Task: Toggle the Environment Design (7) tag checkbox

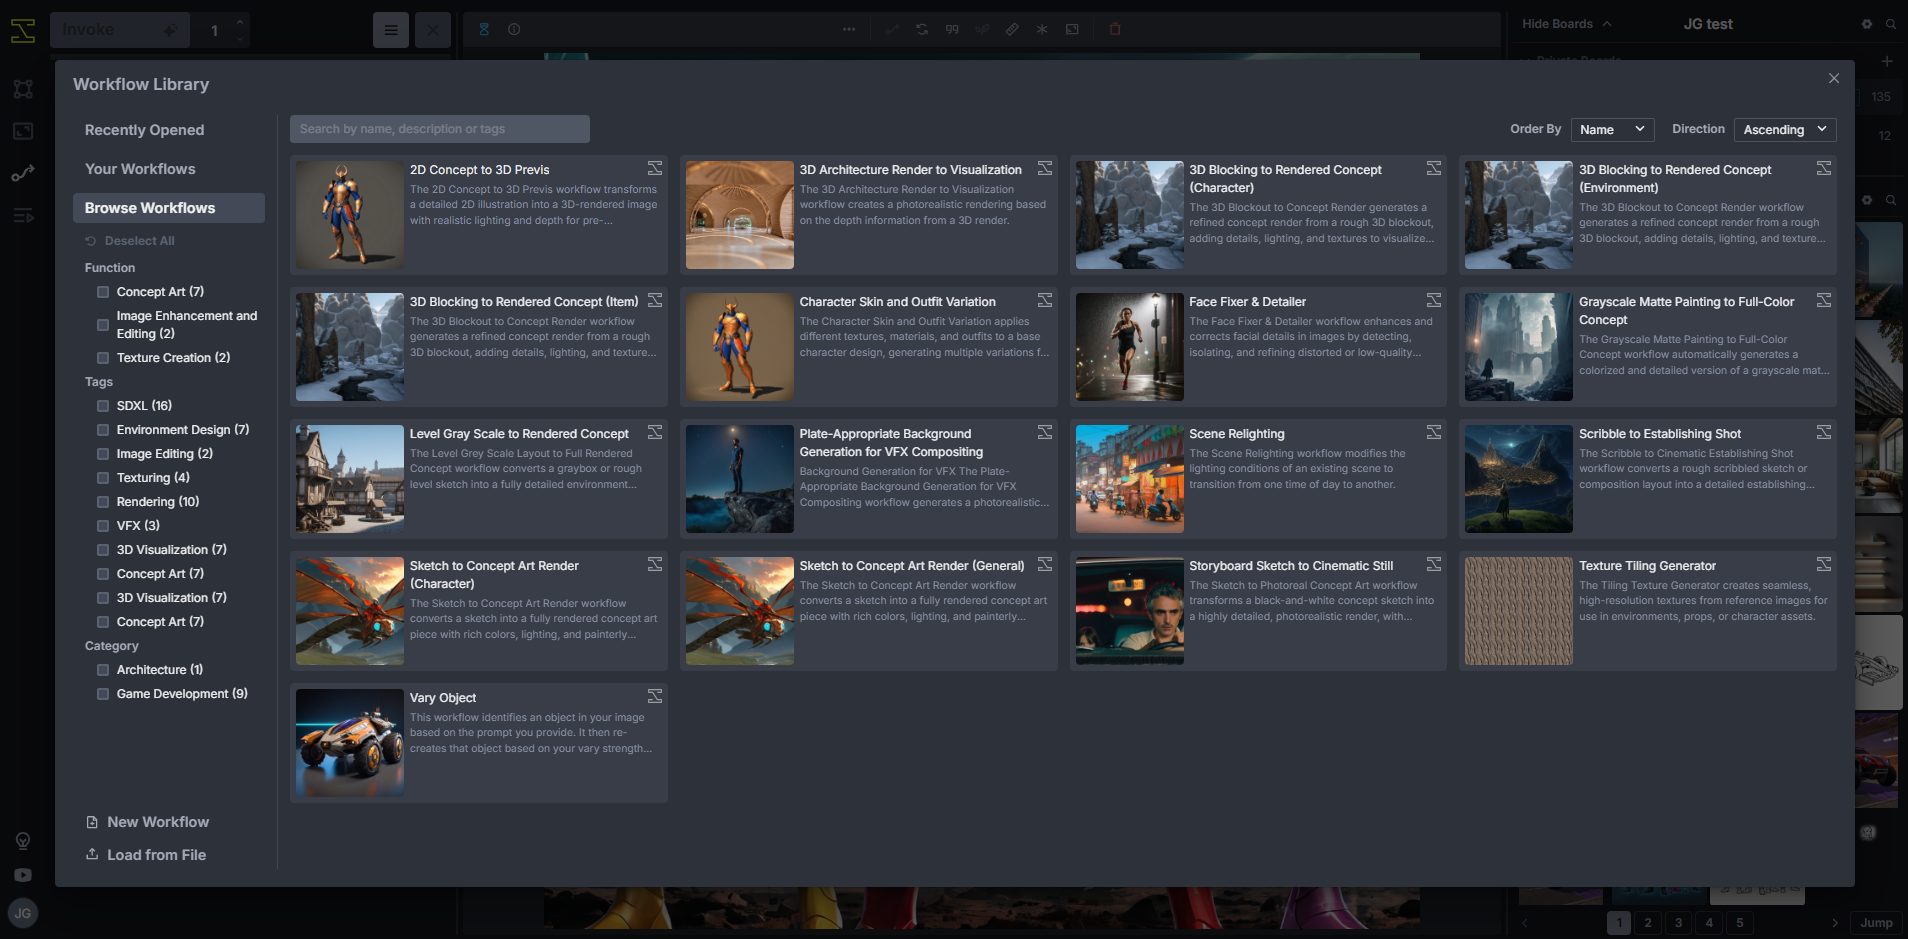Action: [x=103, y=430]
